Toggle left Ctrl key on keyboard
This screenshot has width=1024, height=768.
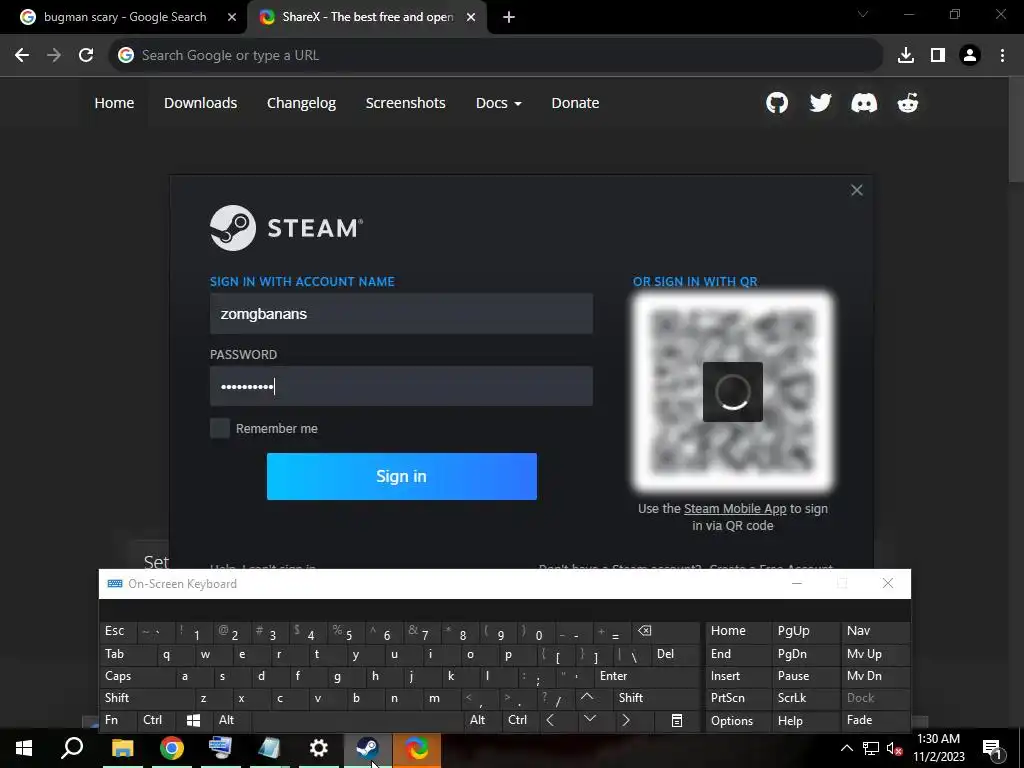tap(156, 720)
